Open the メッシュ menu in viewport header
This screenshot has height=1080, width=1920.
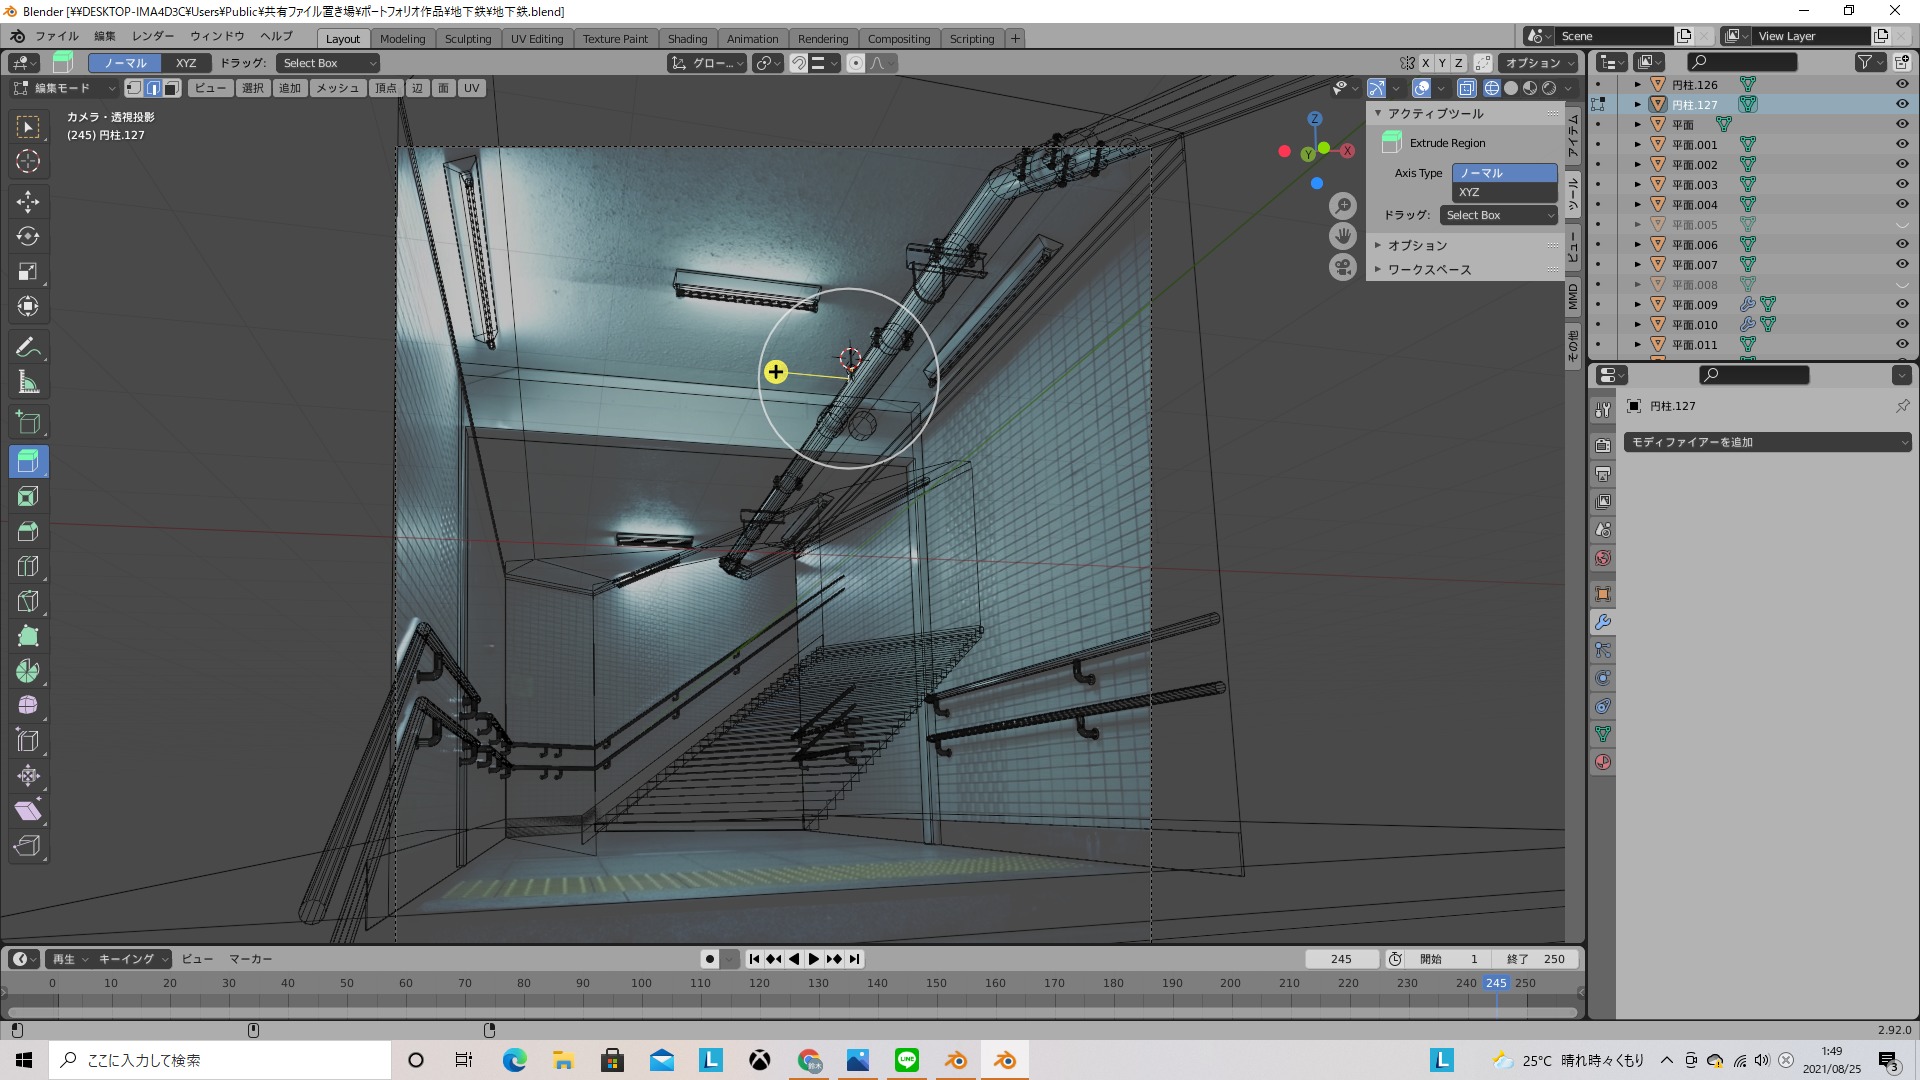coord(337,88)
